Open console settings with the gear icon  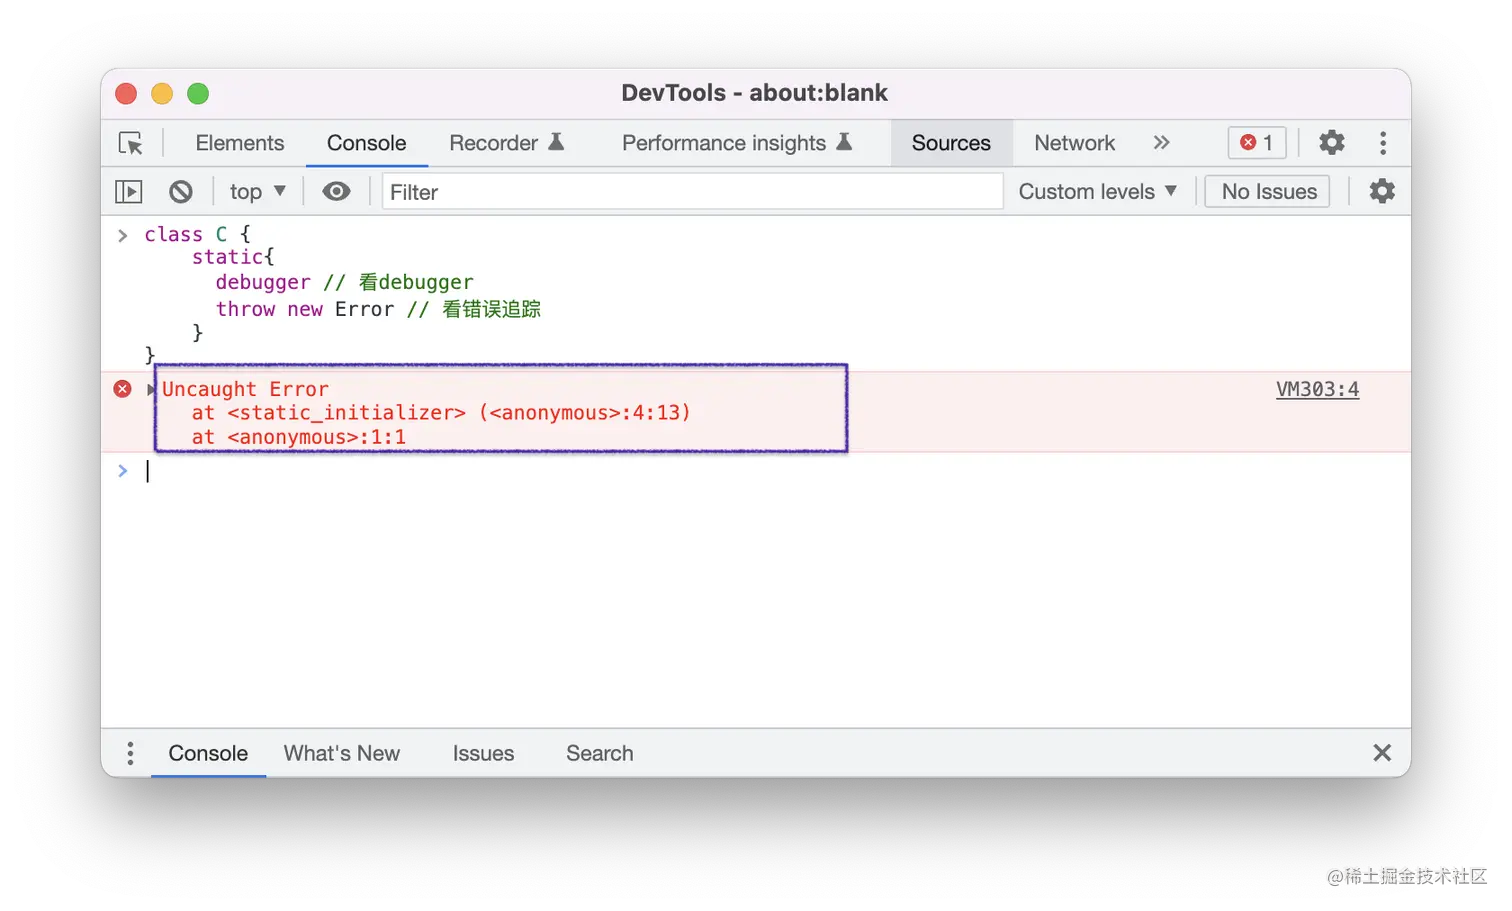point(1382,191)
